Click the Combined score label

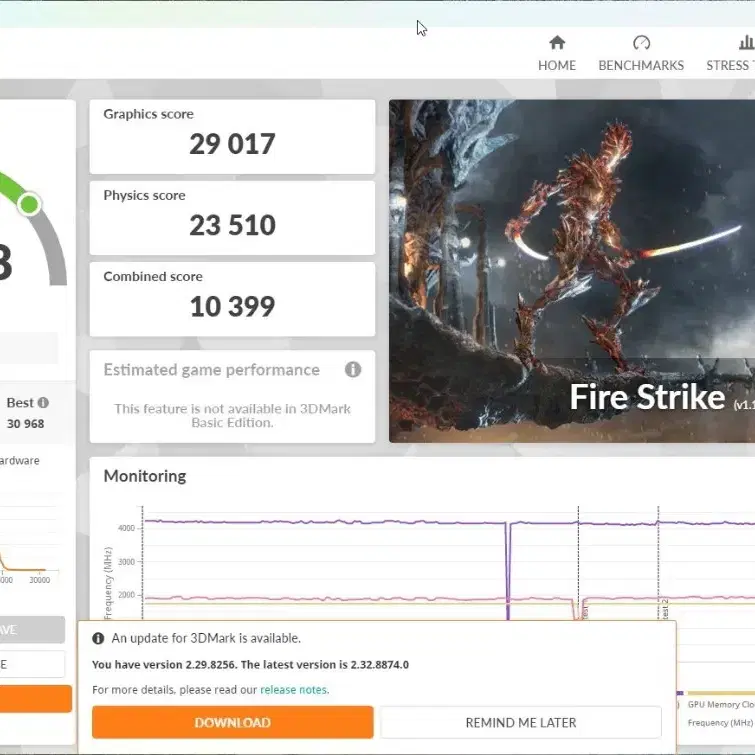coord(153,277)
